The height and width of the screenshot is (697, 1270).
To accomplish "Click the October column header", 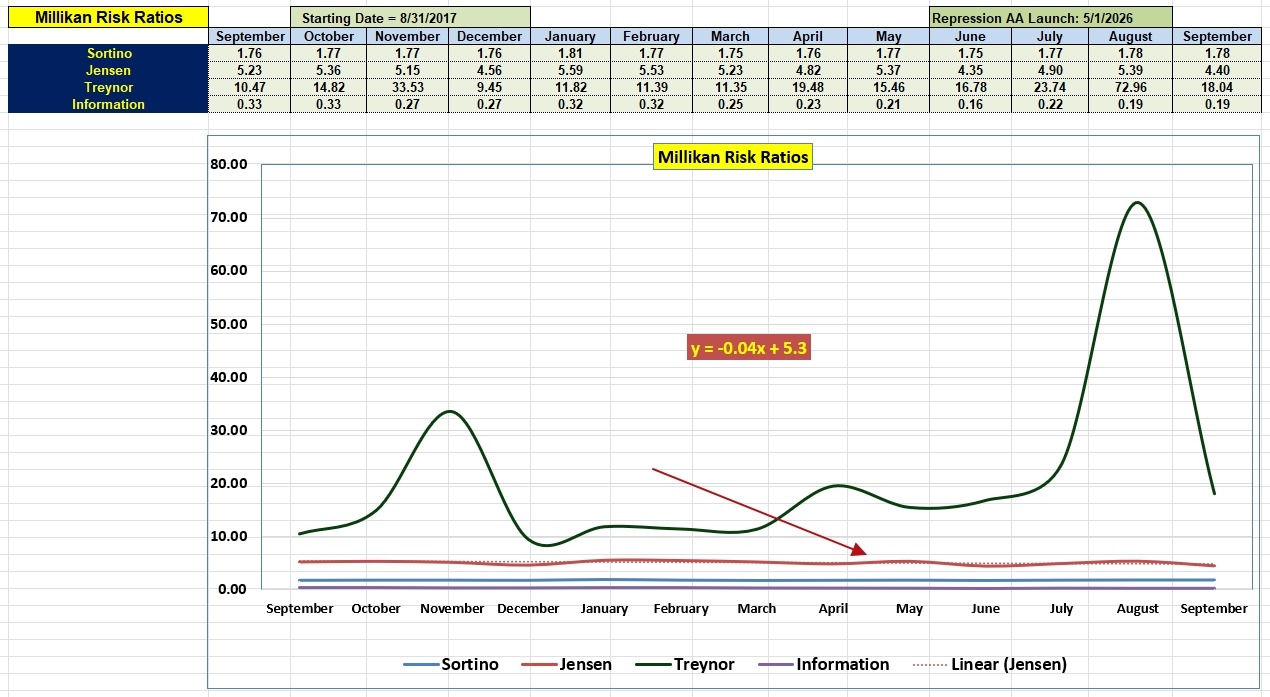I will click(329, 36).
